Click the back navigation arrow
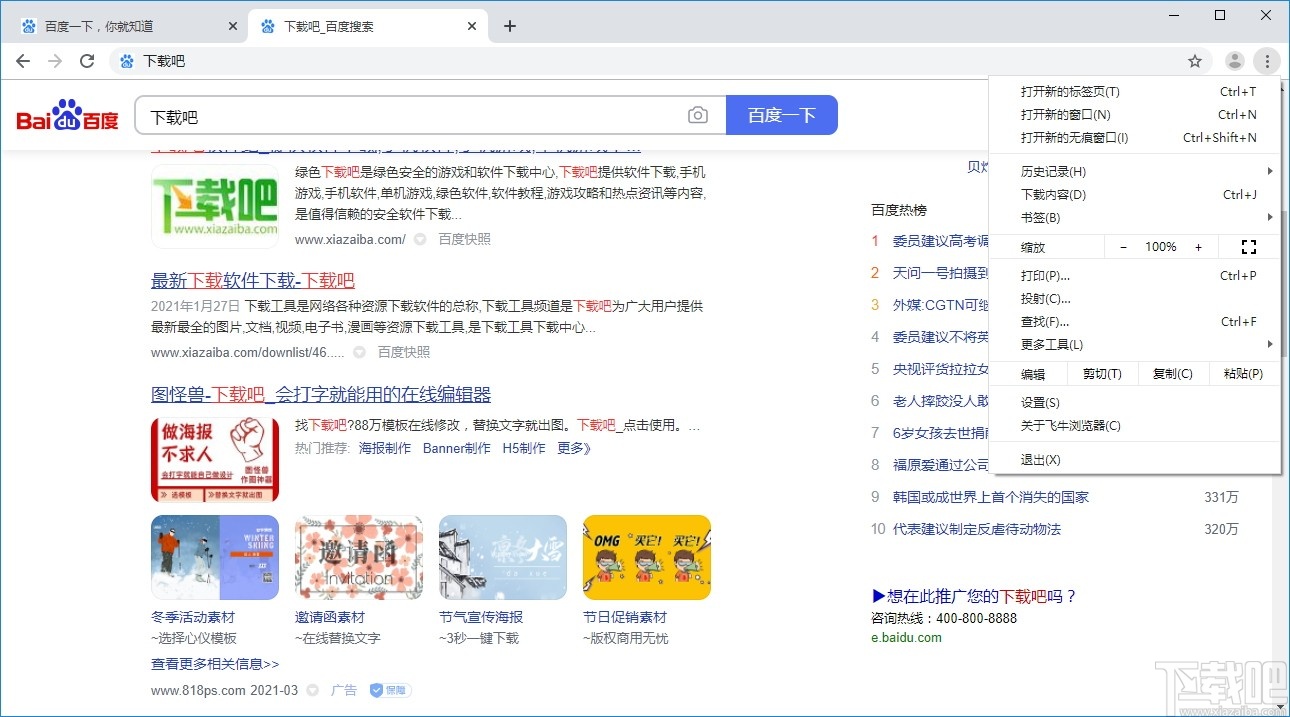 (22, 60)
